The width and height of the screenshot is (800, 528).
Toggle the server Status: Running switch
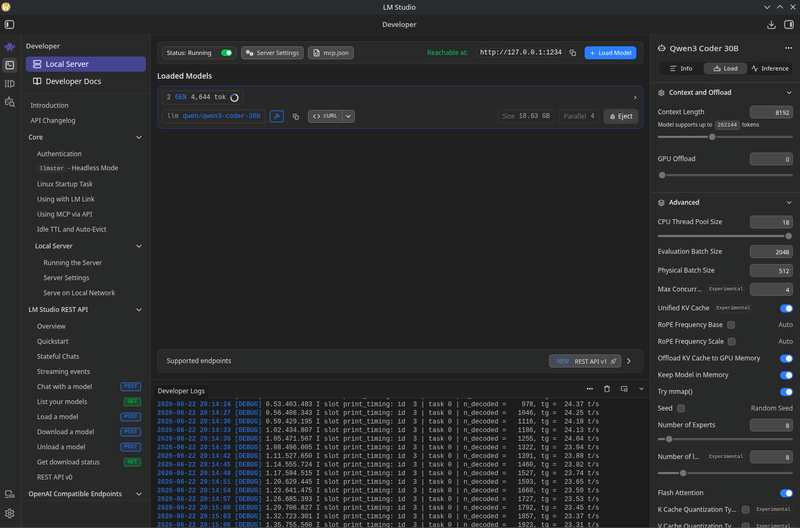click(x=227, y=53)
